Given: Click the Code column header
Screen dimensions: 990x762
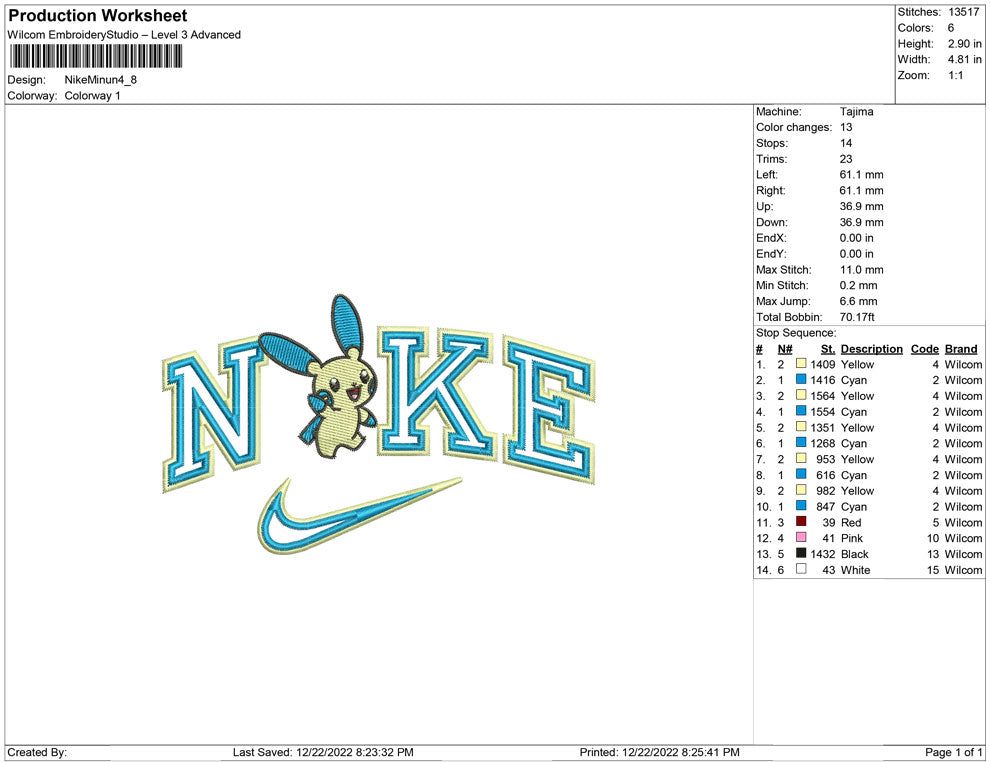Looking at the screenshot, I should [925, 349].
